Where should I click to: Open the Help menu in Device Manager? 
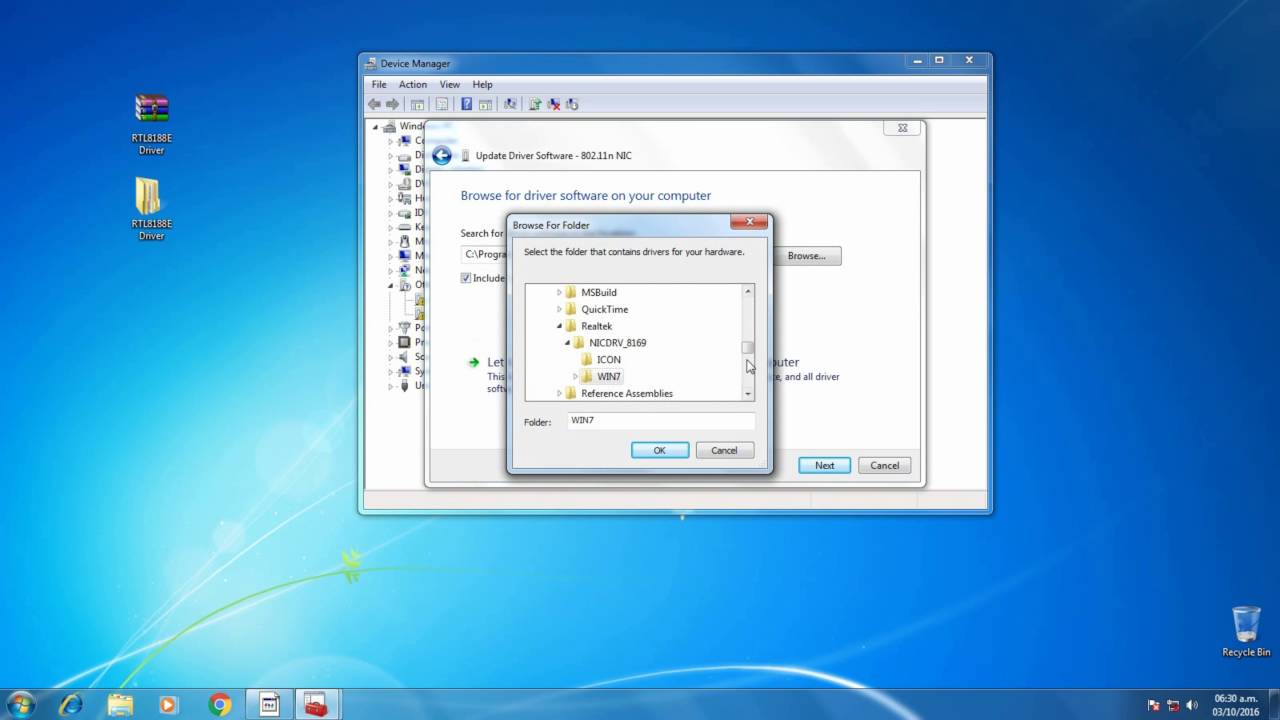click(x=482, y=84)
